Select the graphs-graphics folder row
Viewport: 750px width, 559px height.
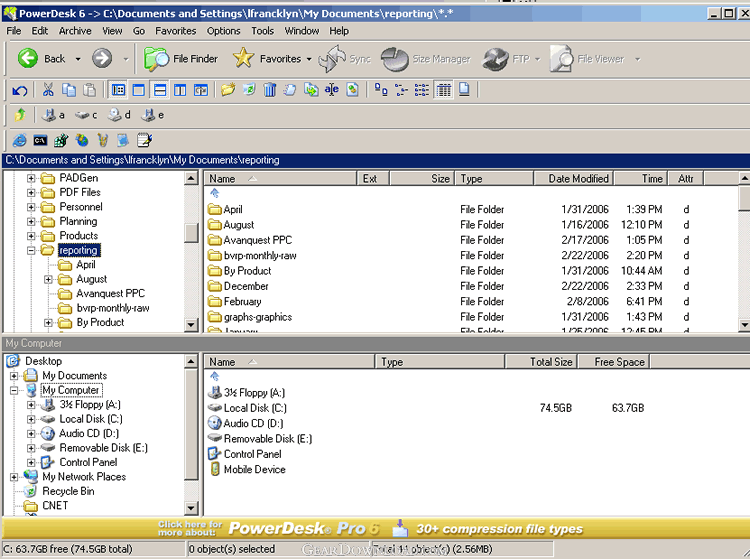click(x=250, y=317)
